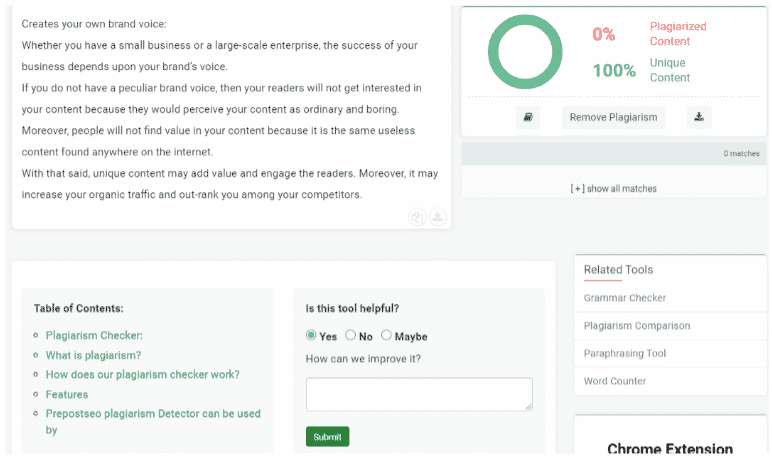This screenshot has height=457, width=772.
Task: Copy the checked text with the copy icon
Action: 418,217
